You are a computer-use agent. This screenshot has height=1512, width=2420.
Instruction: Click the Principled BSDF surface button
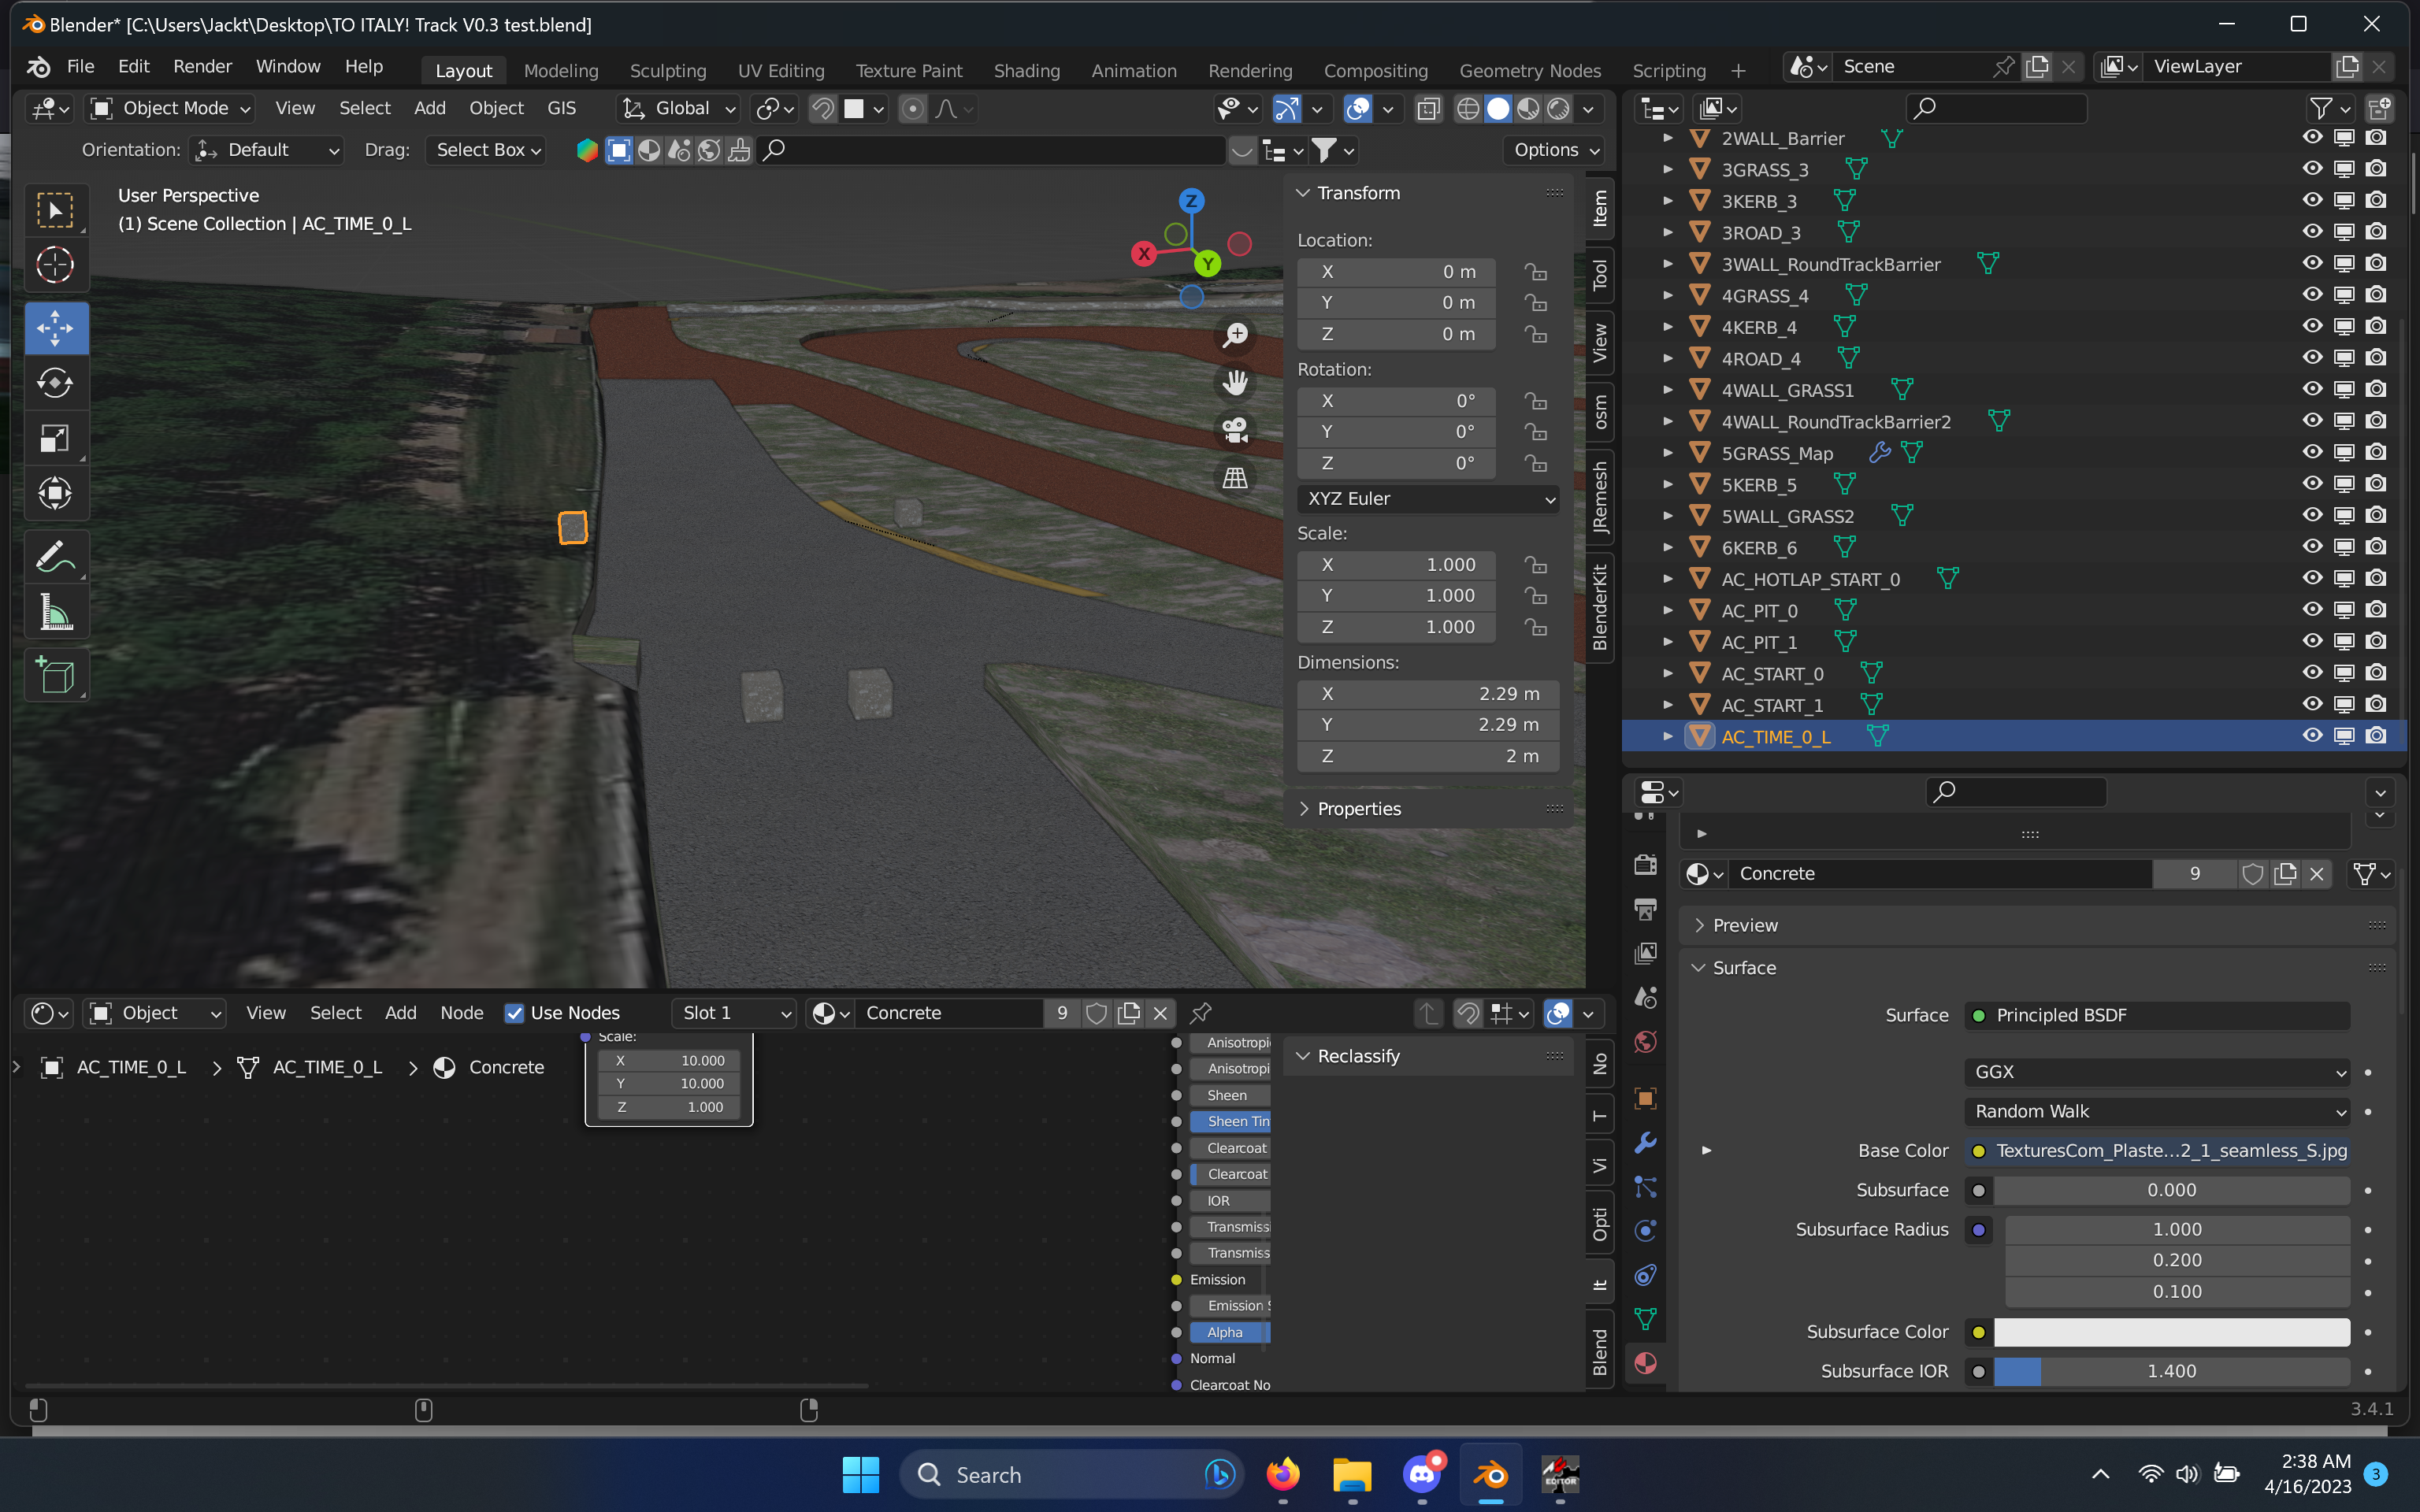(2156, 1015)
